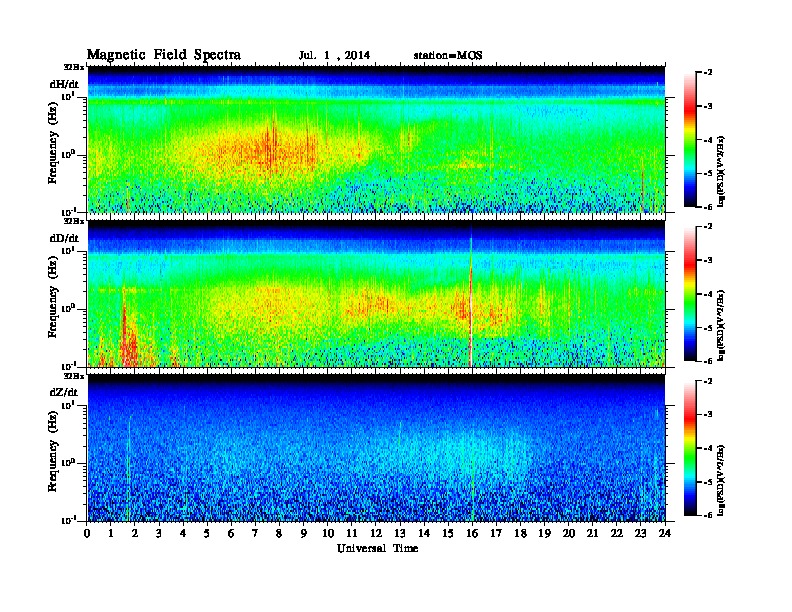Click hour tick "0" on the time axis
This screenshot has width=792, height=612.
point(87,534)
